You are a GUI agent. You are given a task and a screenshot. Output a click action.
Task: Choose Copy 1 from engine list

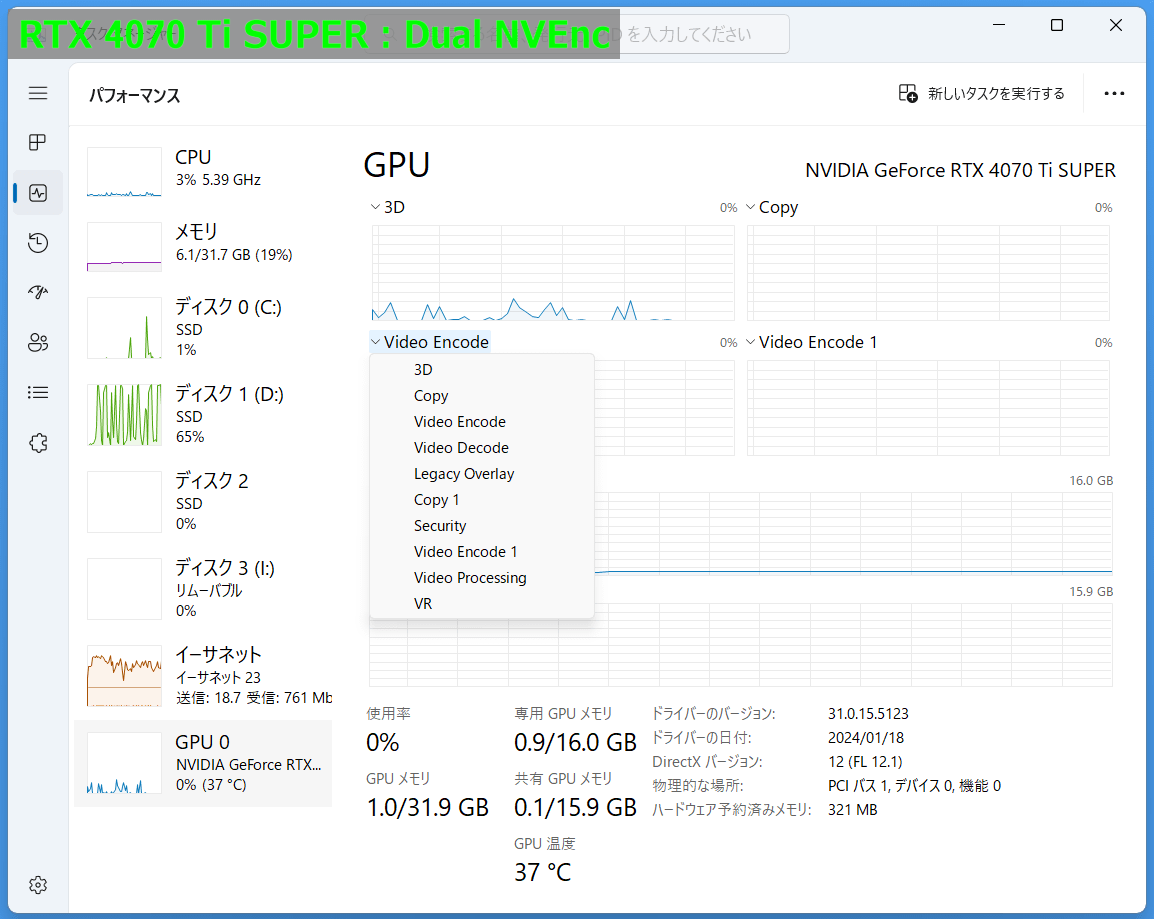[481, 500]
